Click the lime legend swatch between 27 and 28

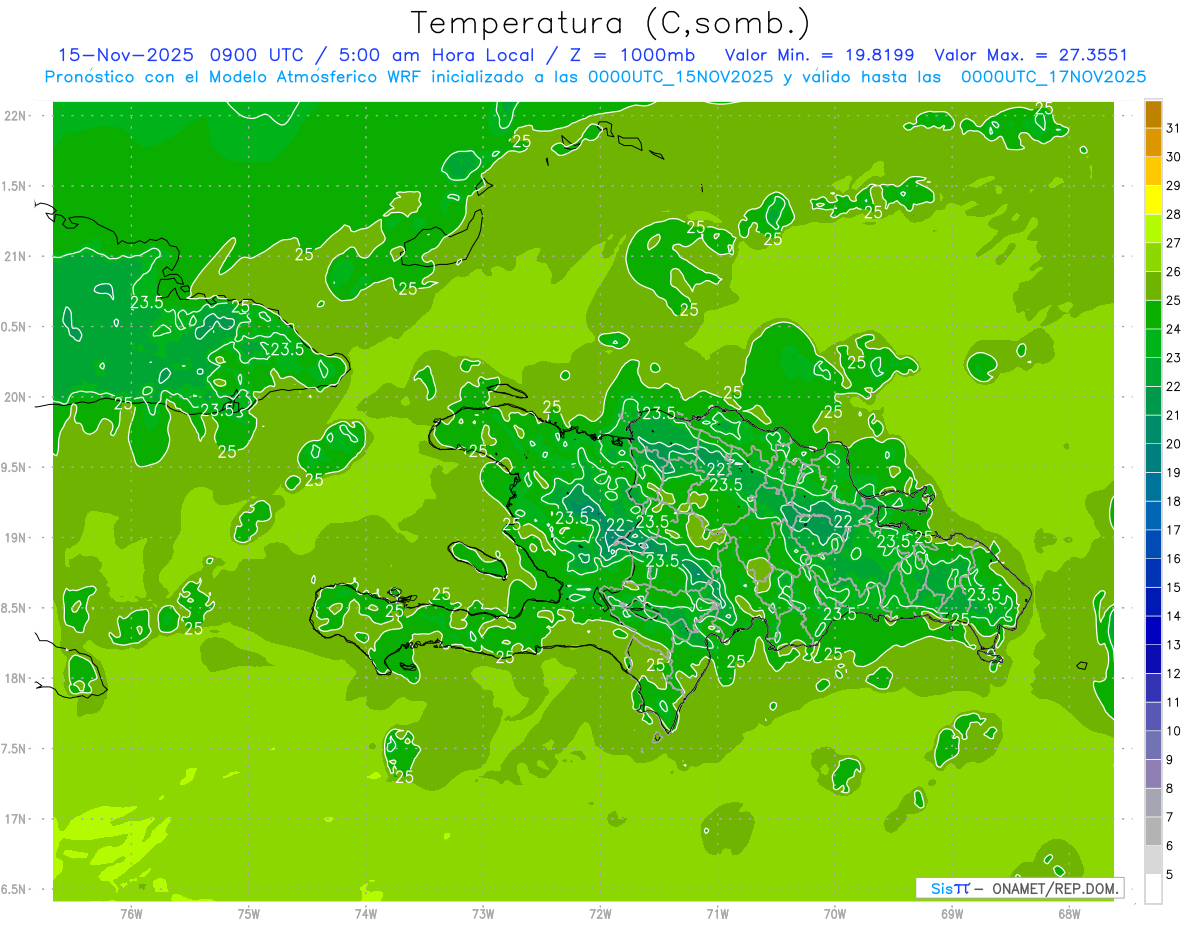pos(1153,229)
